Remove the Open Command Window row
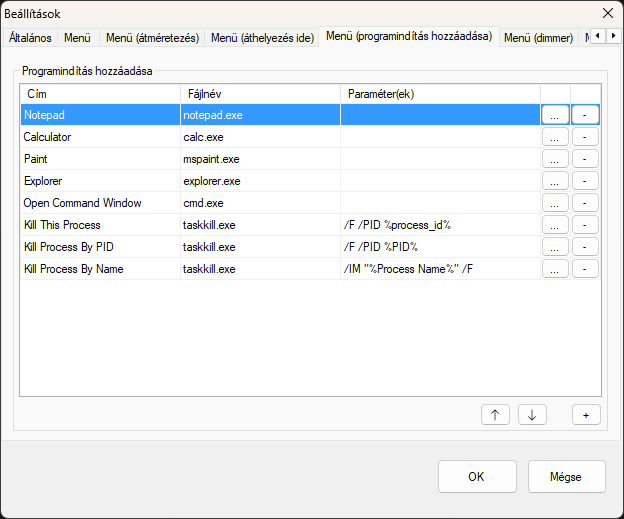Image resolution: width=624 pixels, height=519 pixels. (x=585, y=203)
